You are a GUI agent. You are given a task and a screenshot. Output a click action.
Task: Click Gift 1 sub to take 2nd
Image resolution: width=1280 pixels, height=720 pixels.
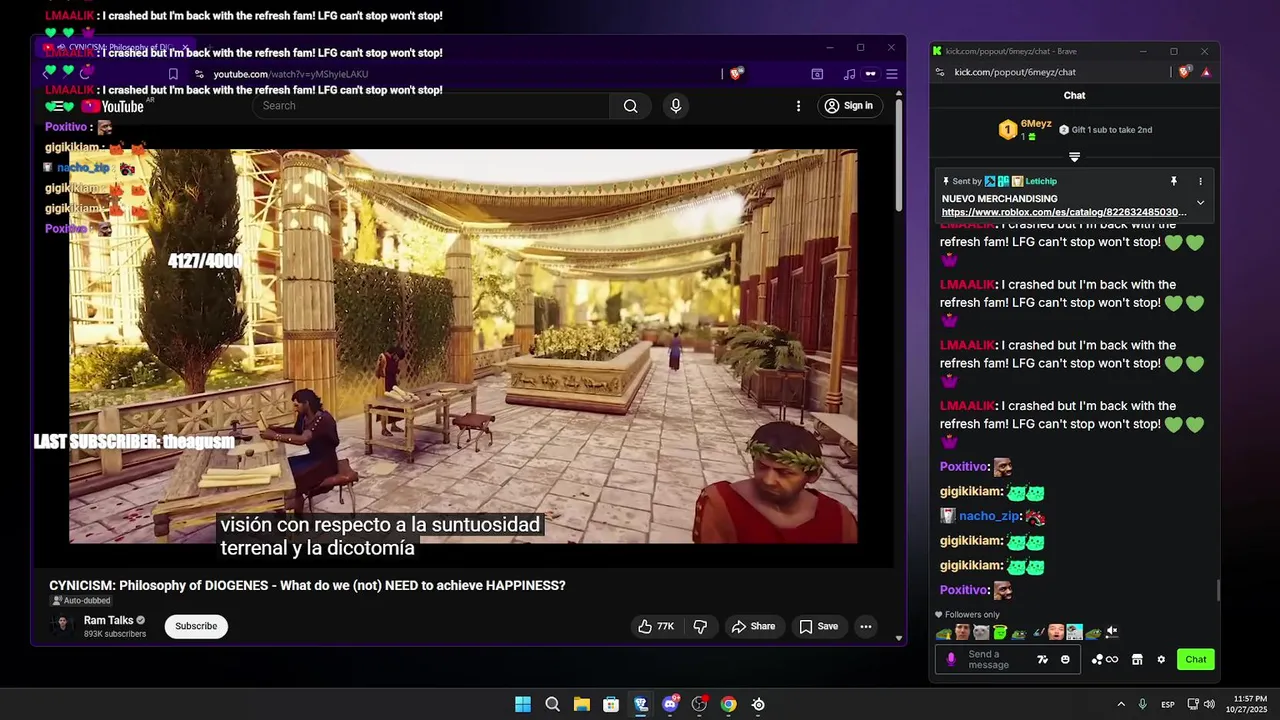pos(1105,130)
